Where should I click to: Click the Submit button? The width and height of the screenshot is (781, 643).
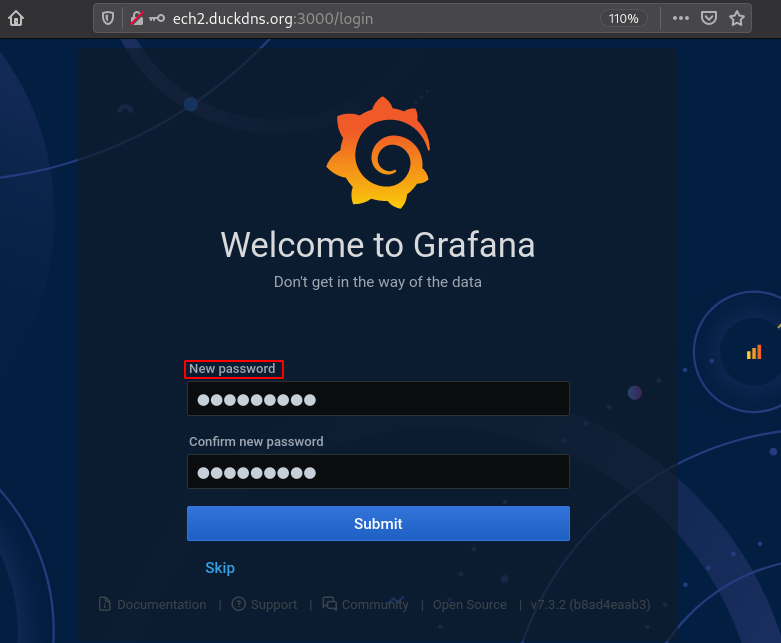tap(378, 523)
